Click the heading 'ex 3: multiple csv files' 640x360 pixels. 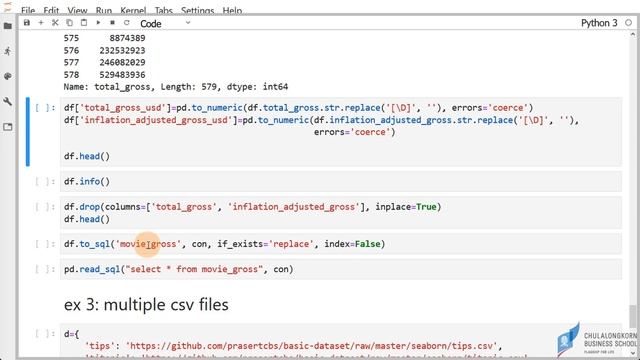[146, 304]
